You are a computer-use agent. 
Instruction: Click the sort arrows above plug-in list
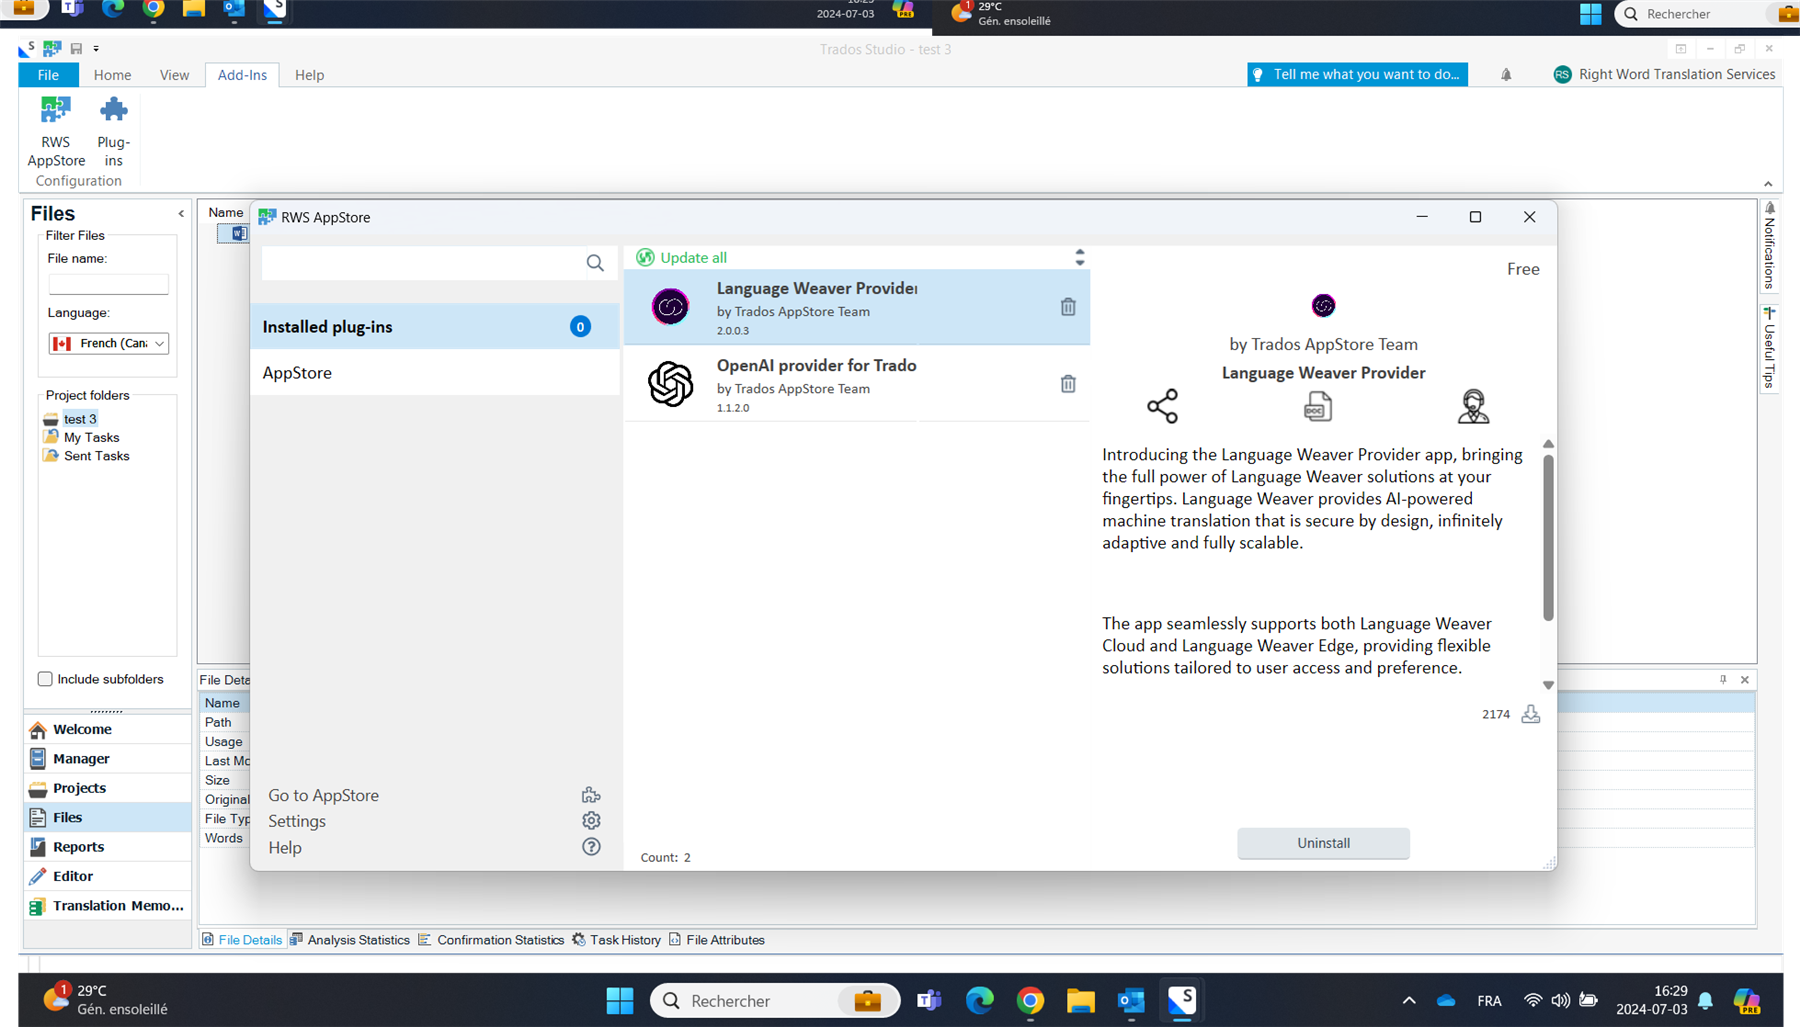1080,257
